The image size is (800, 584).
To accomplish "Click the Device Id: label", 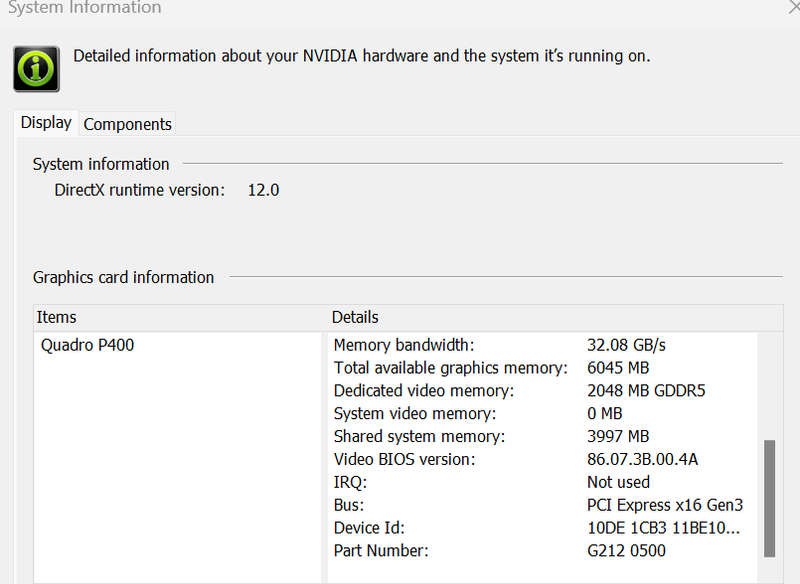I will pyautogui.click(x=369, y=528).
